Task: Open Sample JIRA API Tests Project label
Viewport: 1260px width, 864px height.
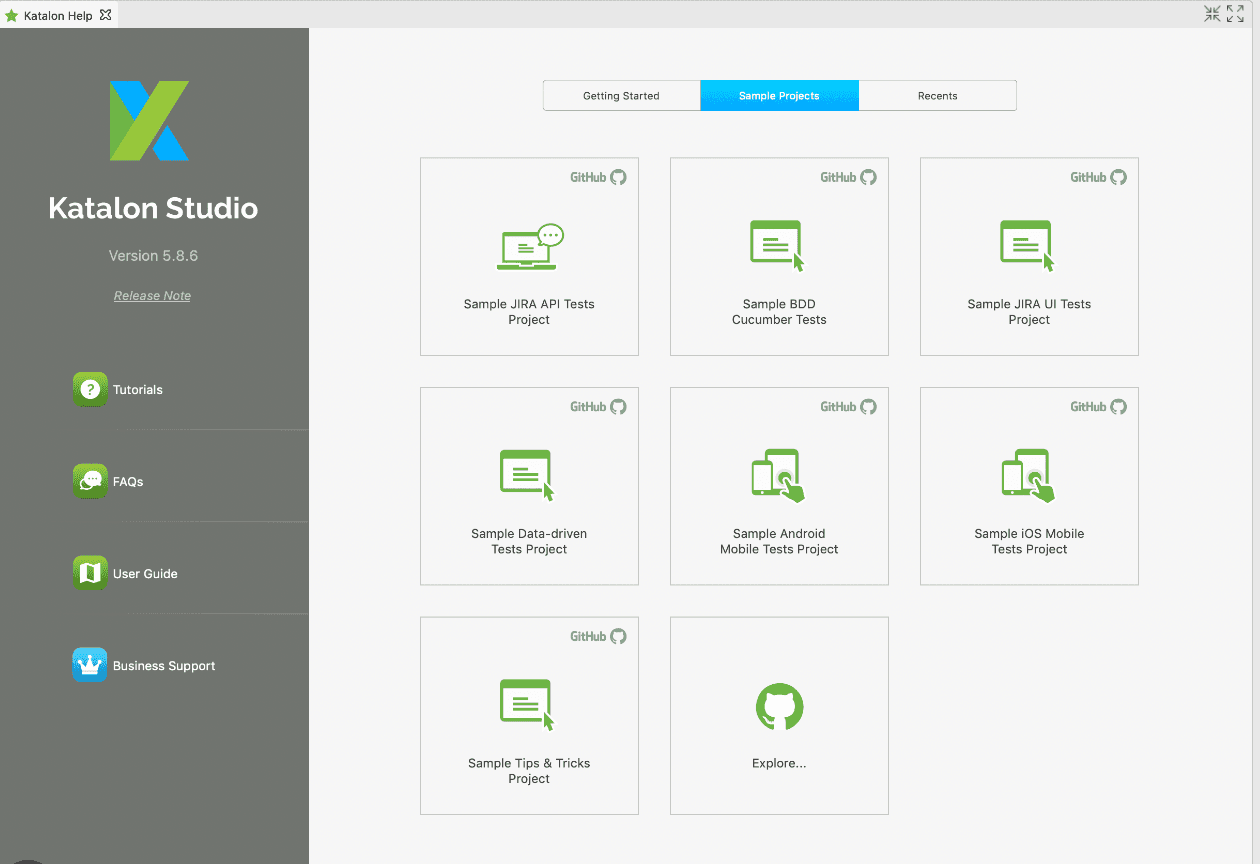Action: coord(529,312)
